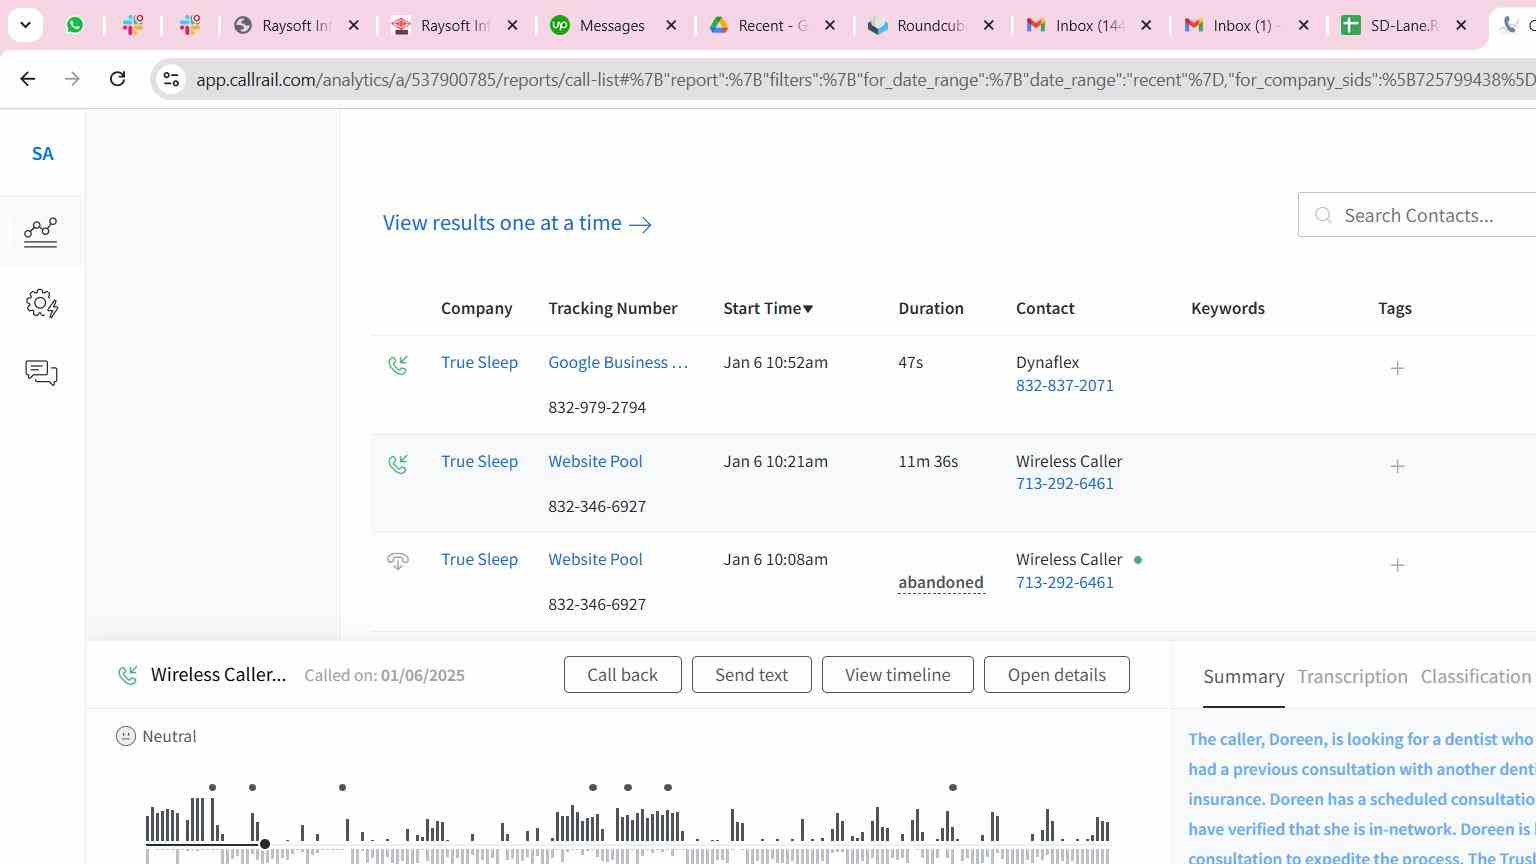Click abandoned call icon for 10:08am row
The width and height of the screenshot is (1536, 864).
point(398,561)
